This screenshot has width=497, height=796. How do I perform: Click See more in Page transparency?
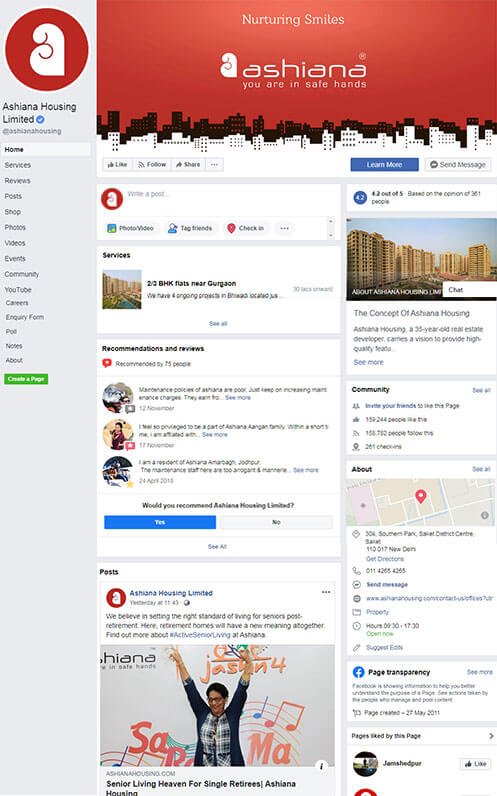479,672
